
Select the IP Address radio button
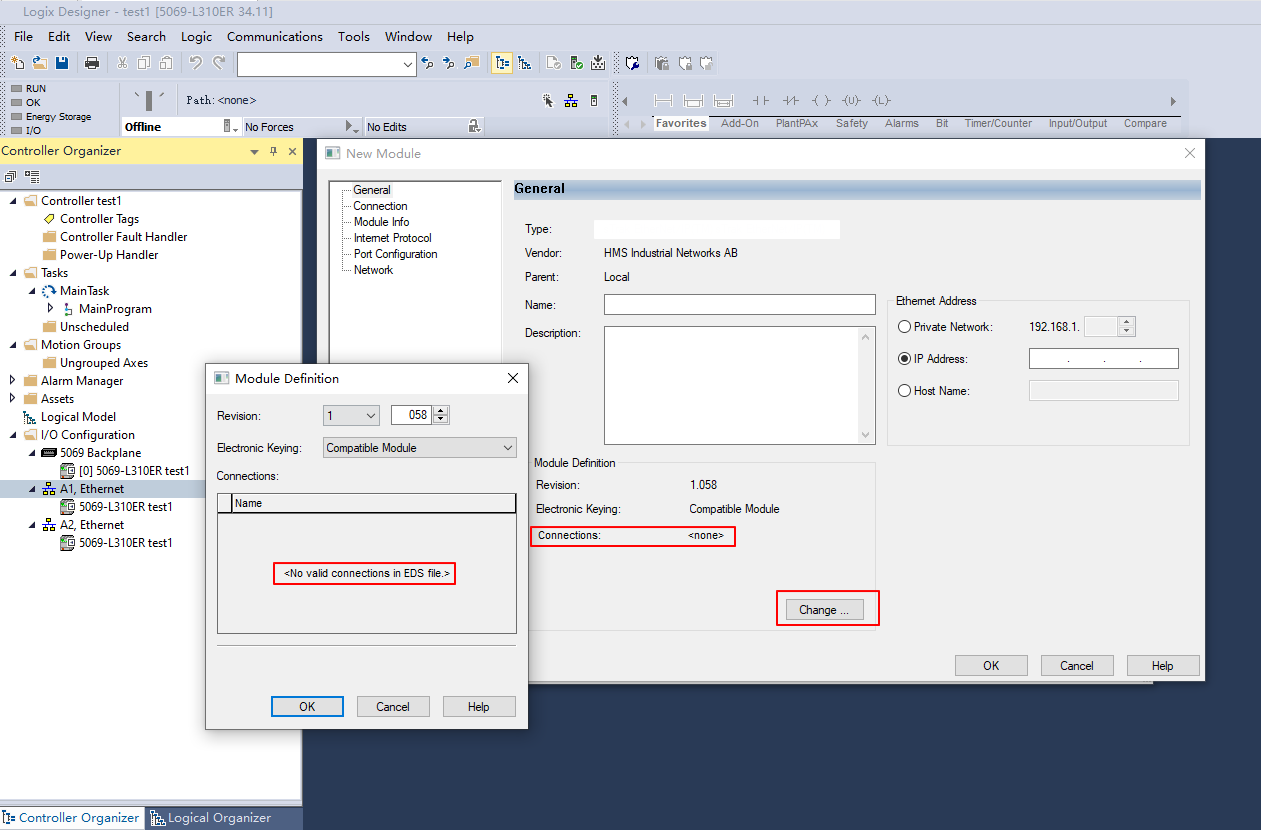905,359
